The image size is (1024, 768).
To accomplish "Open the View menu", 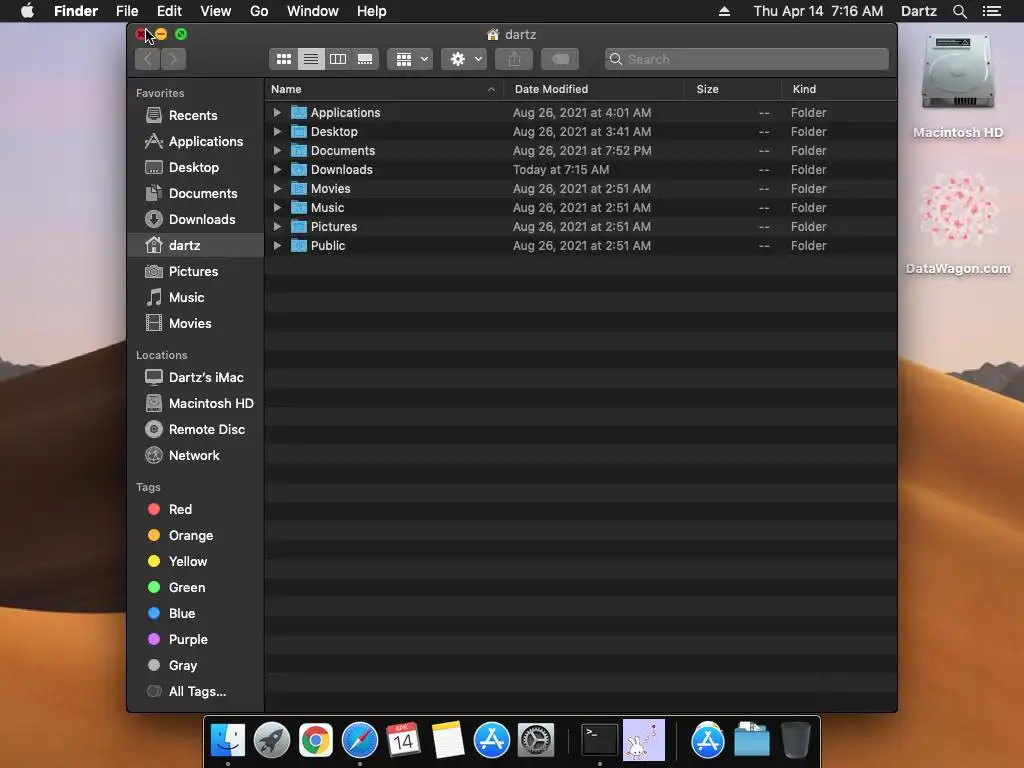I will pos(216,11).
